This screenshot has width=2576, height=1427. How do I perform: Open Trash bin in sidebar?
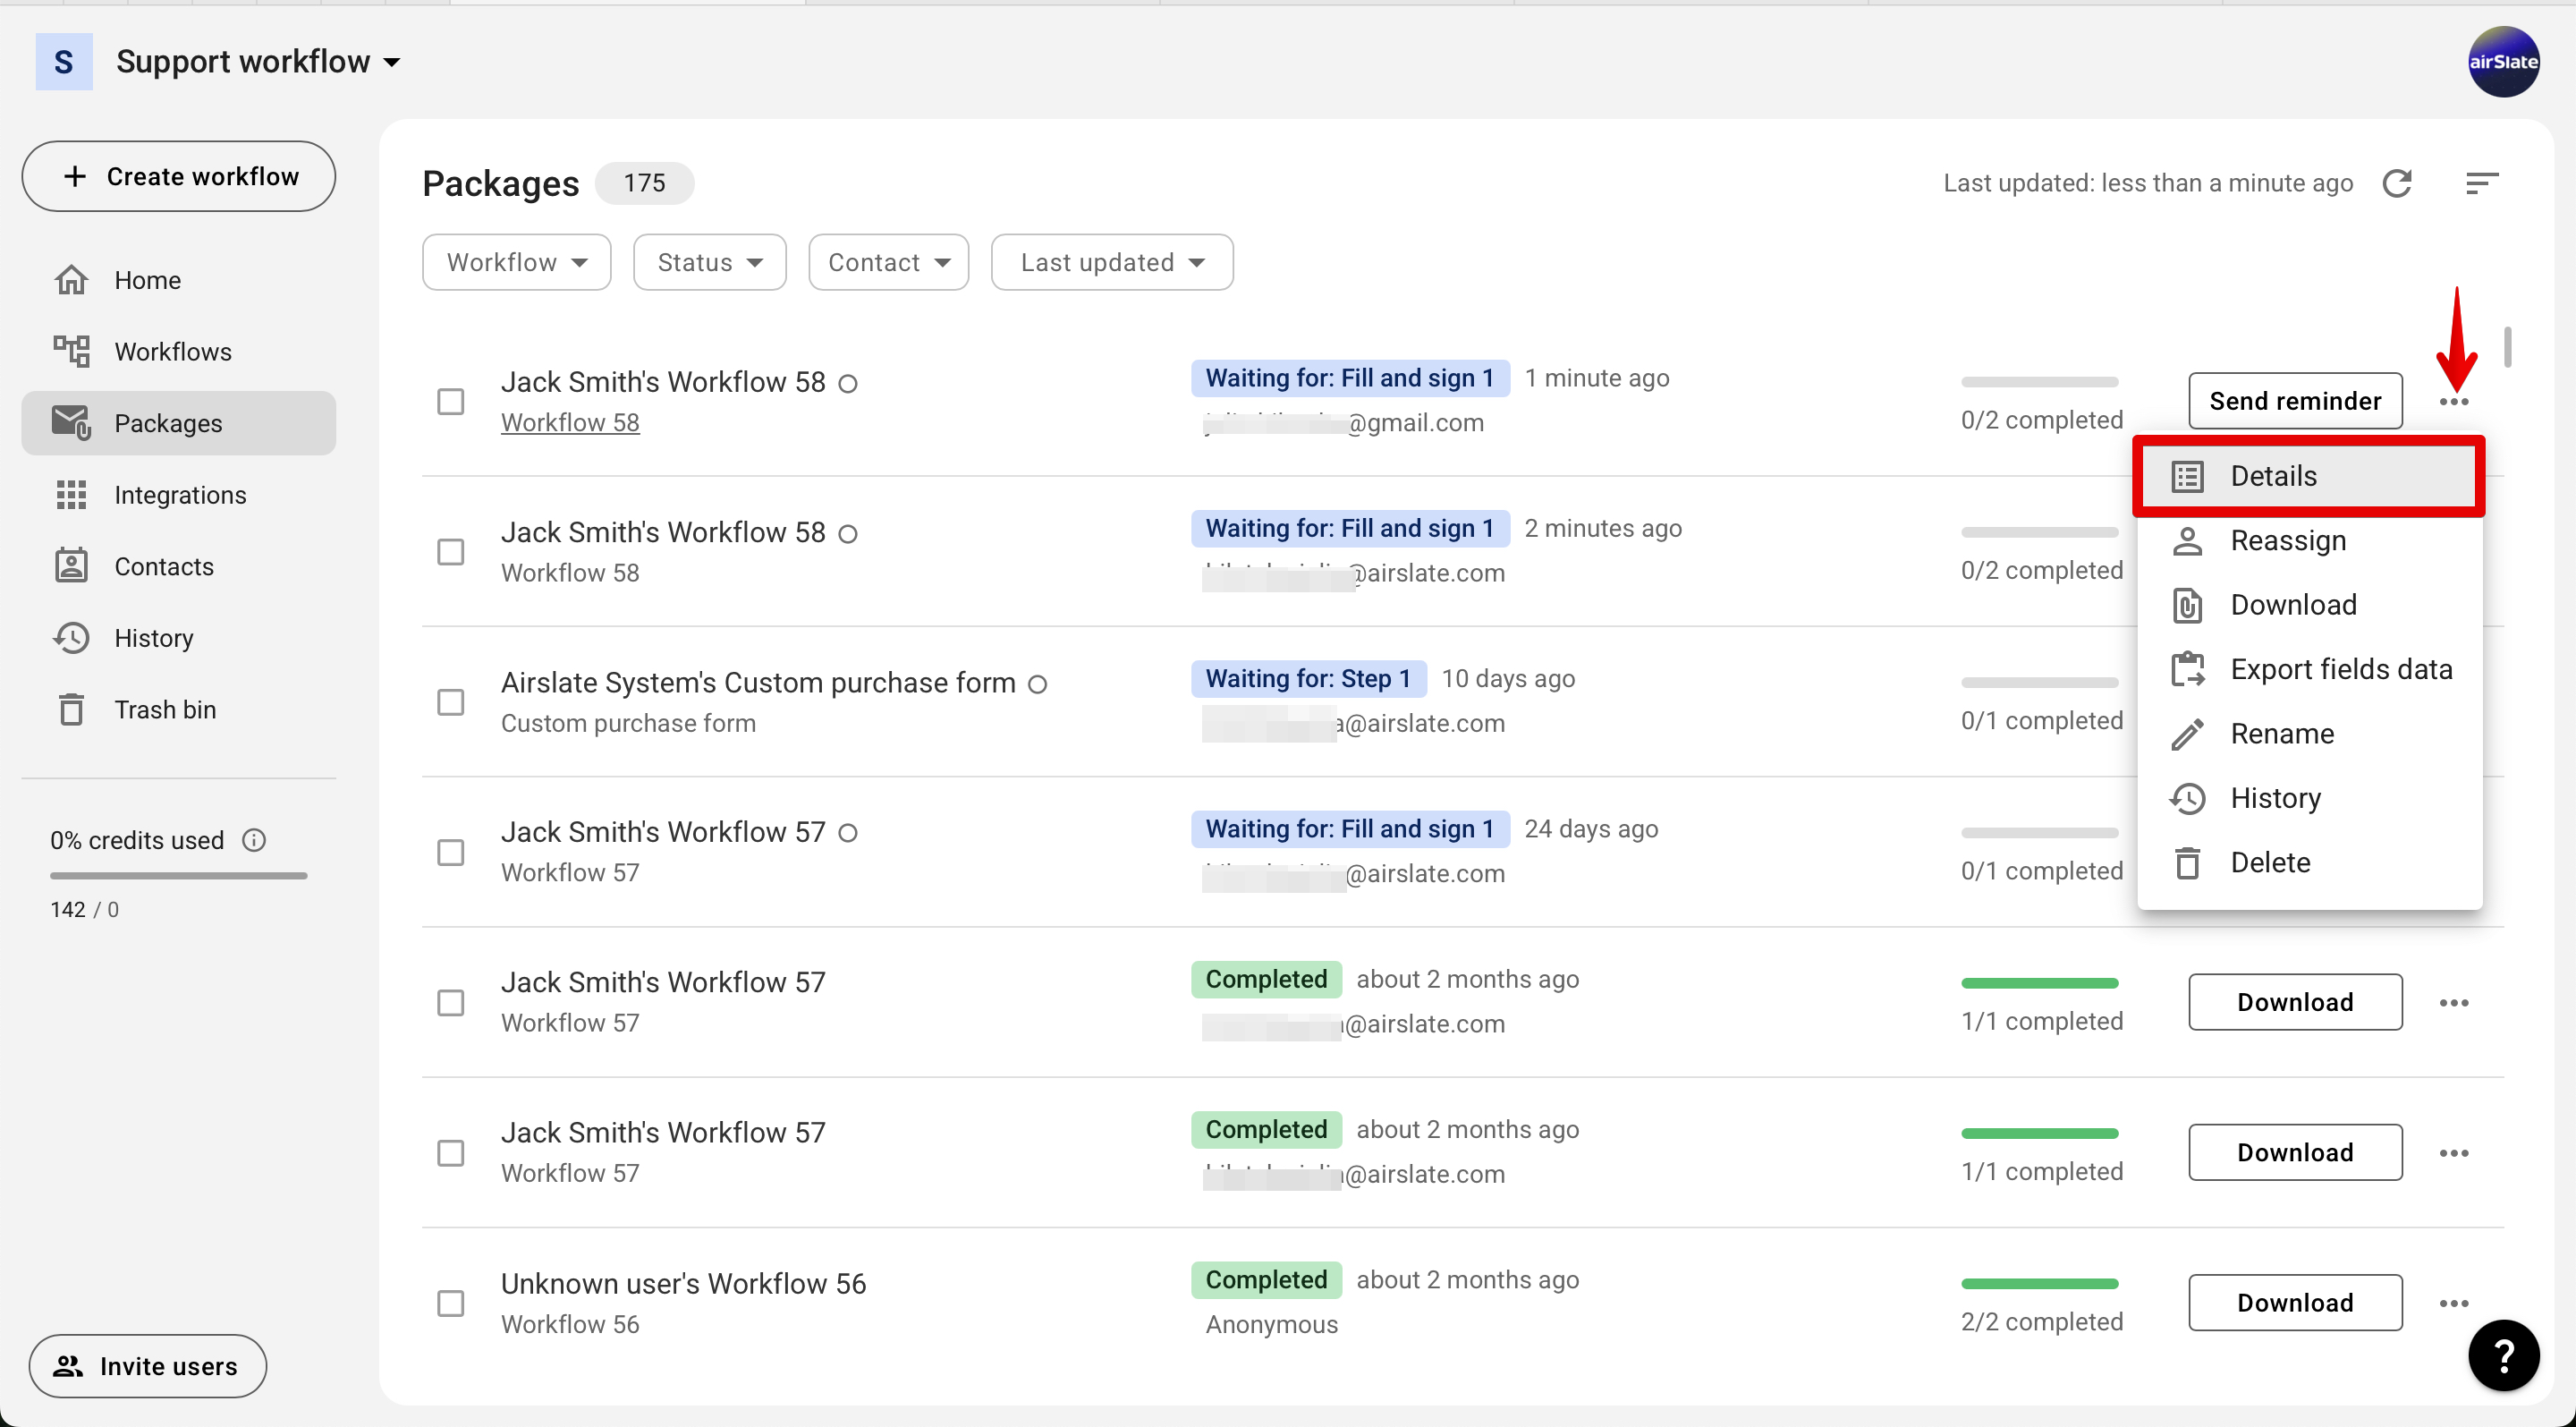coord(178,710)
